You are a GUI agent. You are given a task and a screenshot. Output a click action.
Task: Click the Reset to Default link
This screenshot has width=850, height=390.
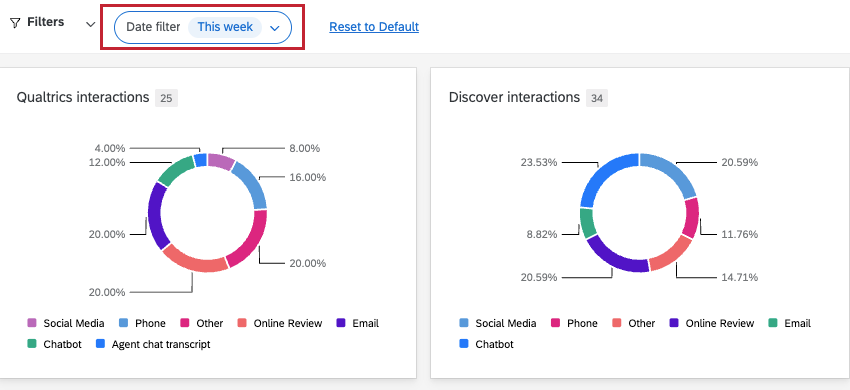374,27
